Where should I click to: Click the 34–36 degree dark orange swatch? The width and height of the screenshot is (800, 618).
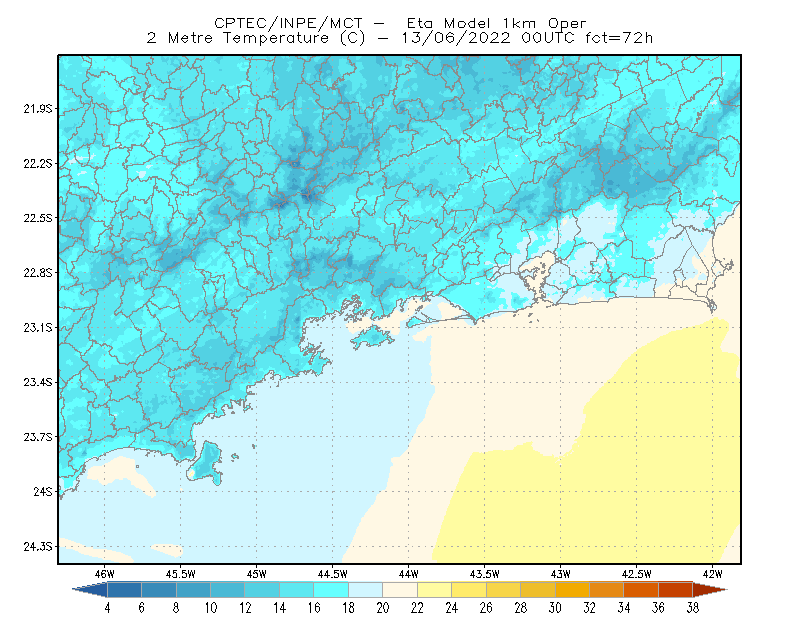tap(641, 590)
